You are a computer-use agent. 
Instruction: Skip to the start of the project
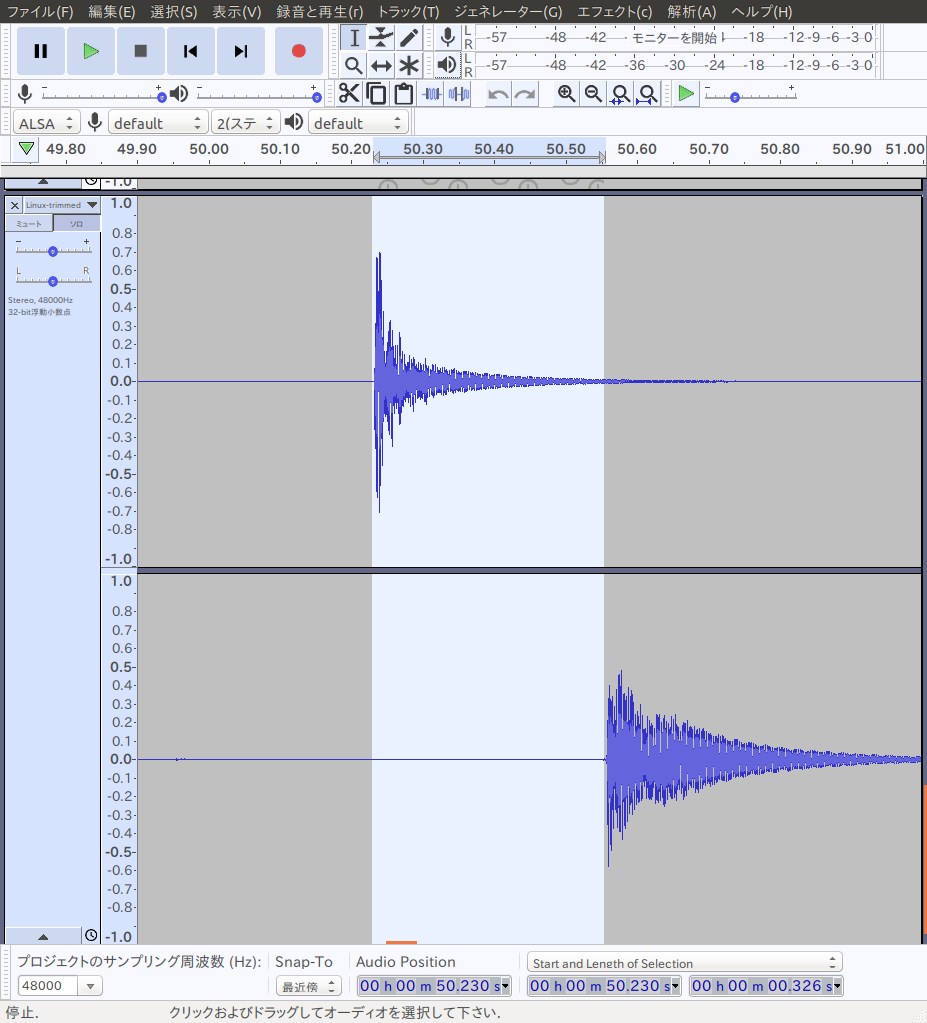coord(190,51)
